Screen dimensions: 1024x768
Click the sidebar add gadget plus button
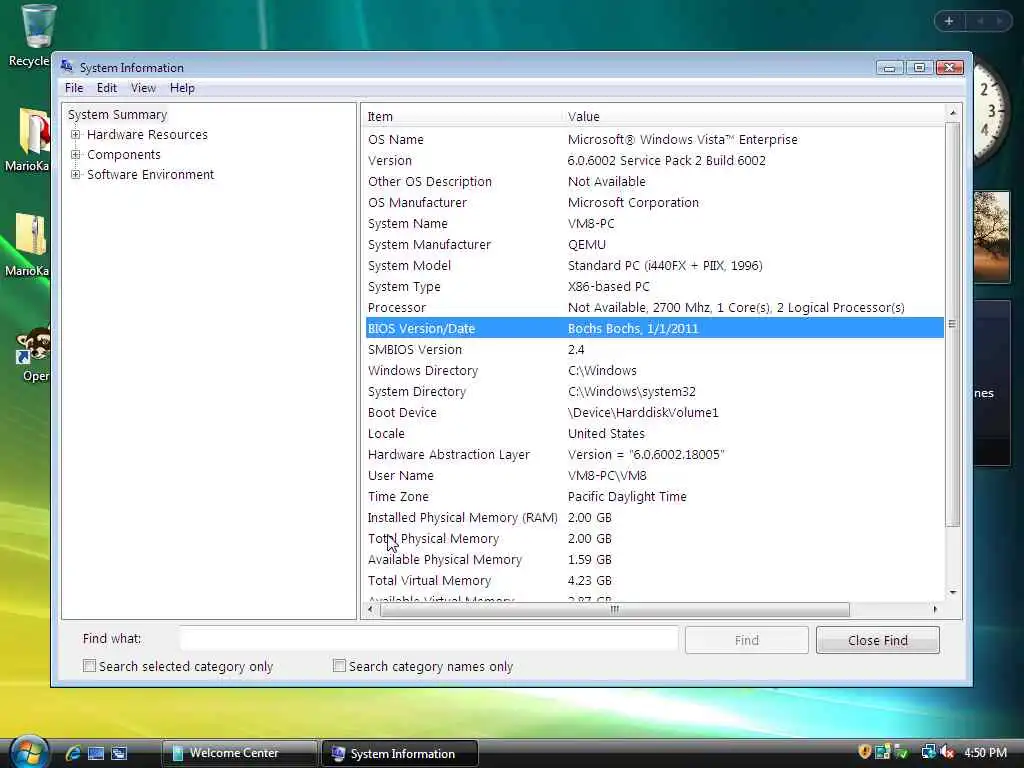click(x=949, y=21)
